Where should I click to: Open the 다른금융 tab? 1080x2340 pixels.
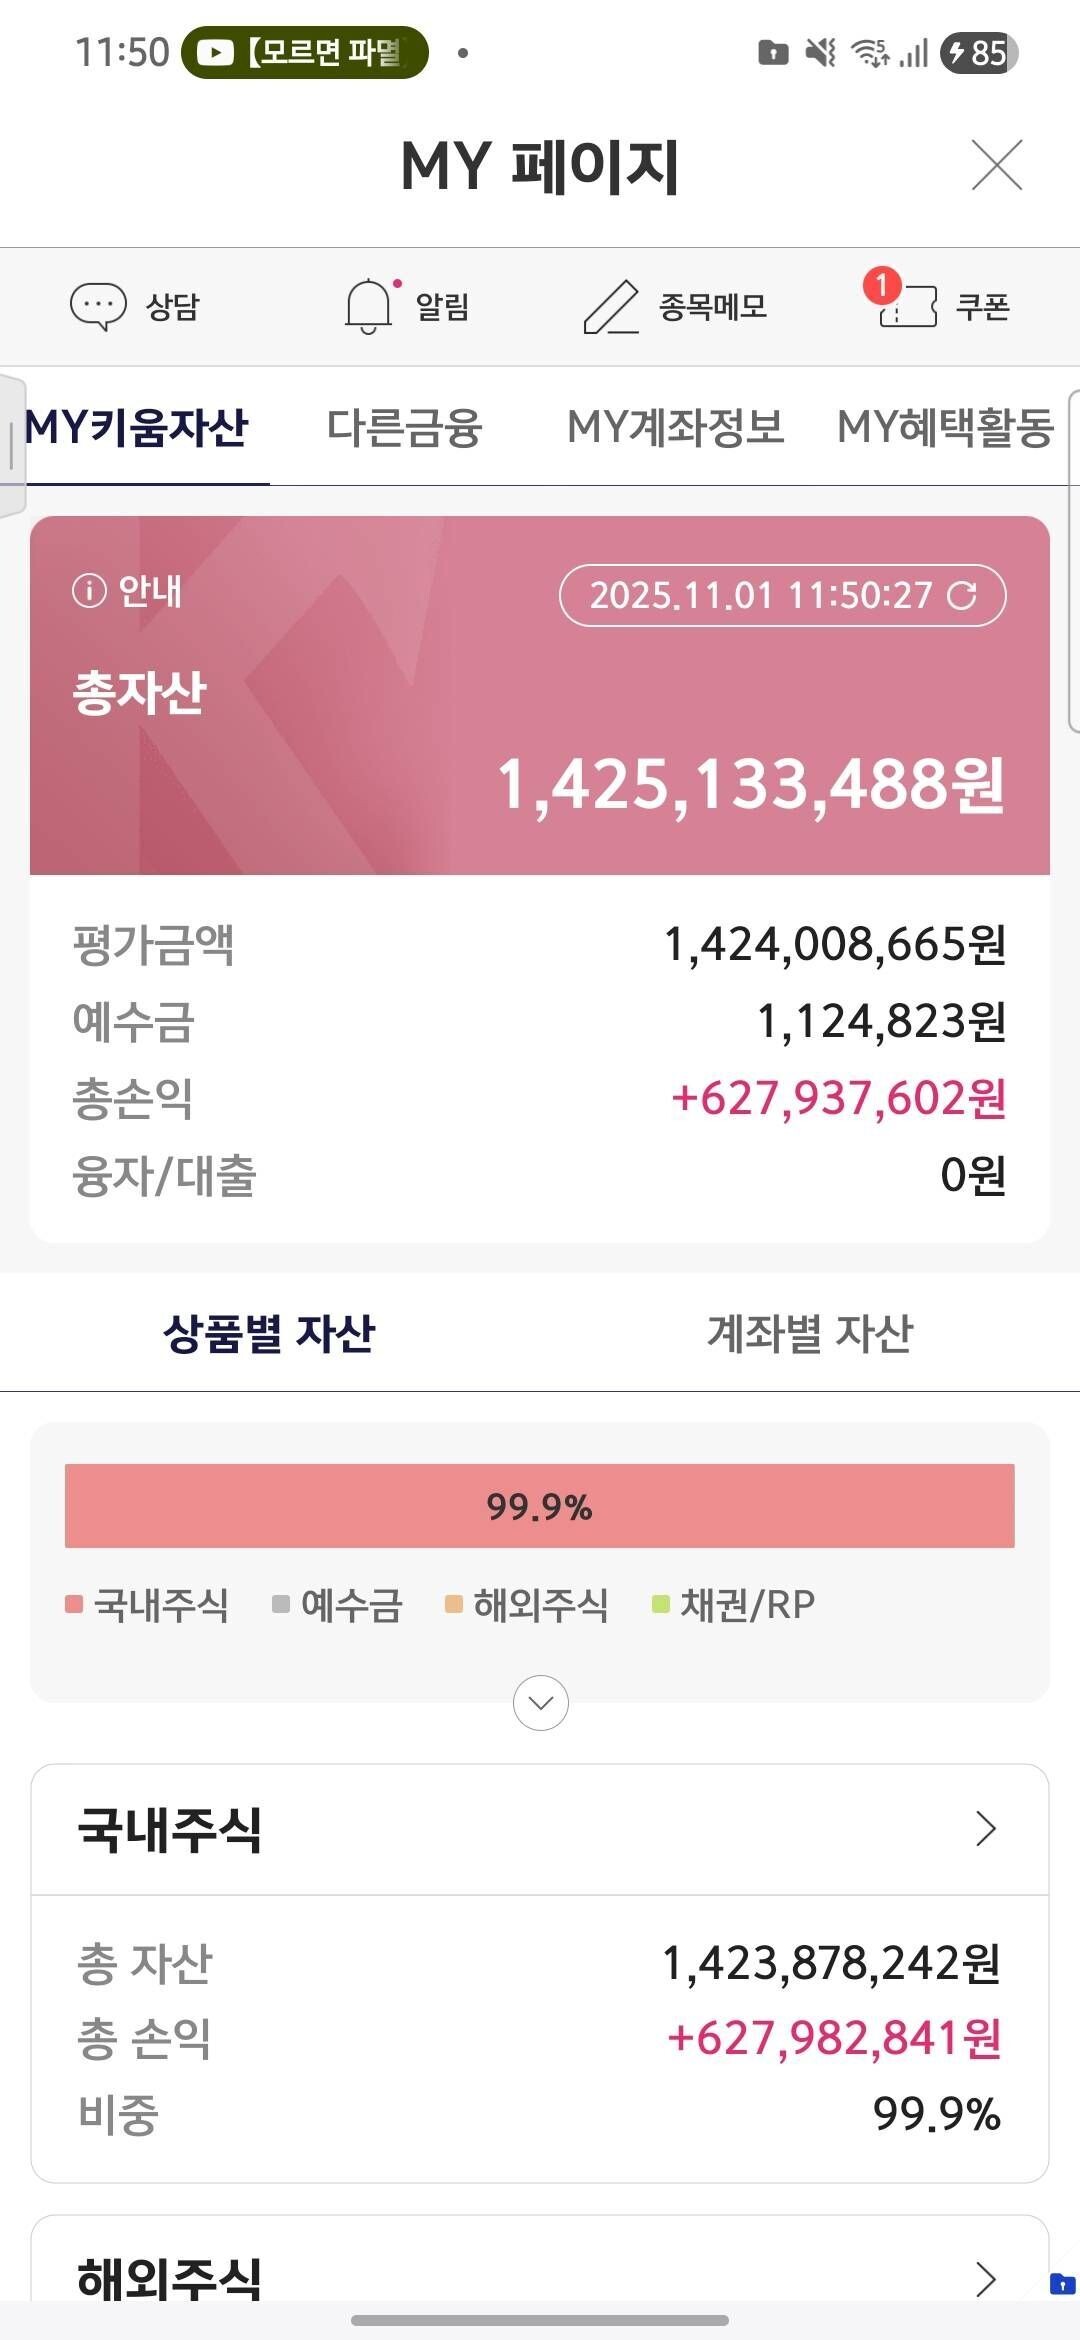[404, 428]
